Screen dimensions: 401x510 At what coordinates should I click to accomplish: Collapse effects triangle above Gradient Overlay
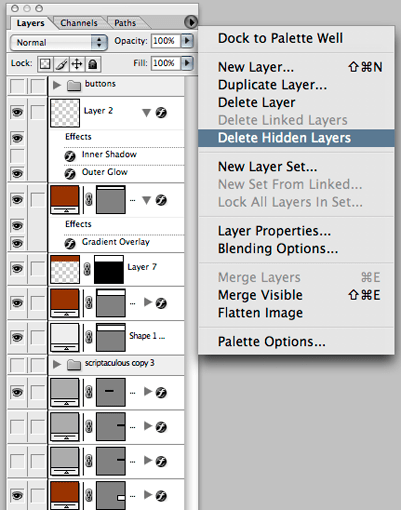pos(146,200)
